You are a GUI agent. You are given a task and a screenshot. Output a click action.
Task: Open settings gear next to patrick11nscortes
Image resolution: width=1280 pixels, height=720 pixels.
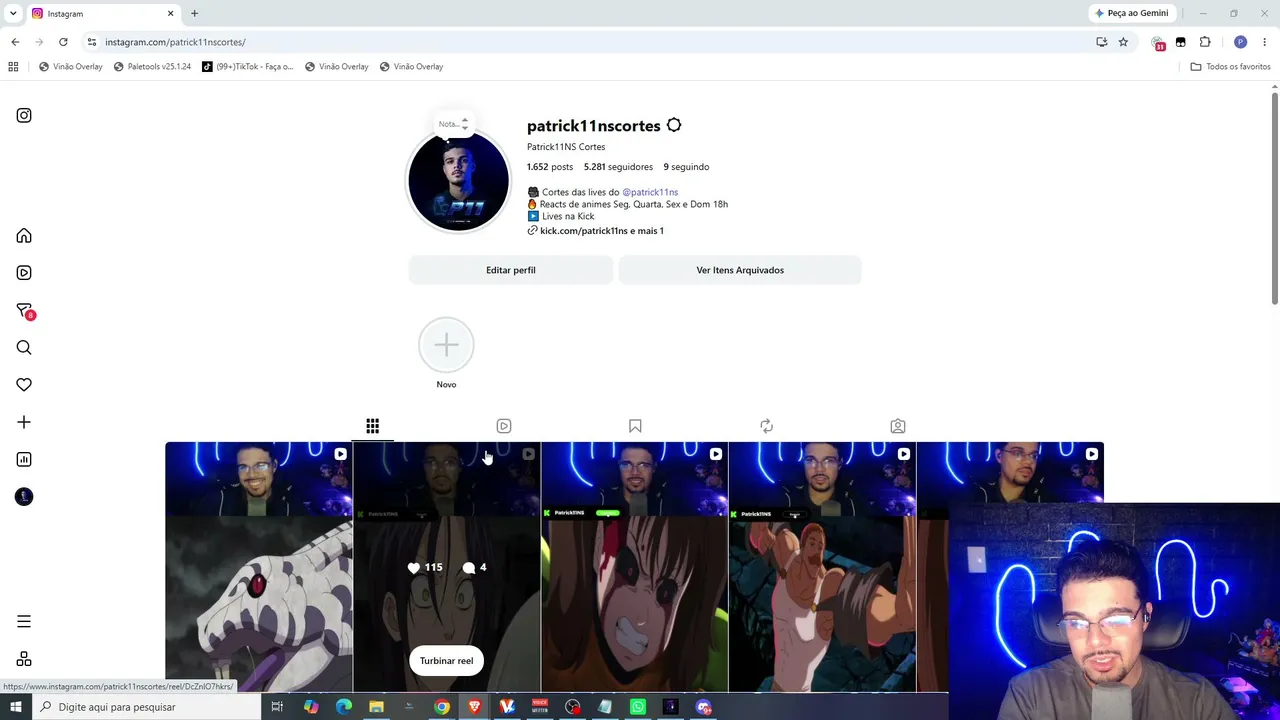coord(674,125)
